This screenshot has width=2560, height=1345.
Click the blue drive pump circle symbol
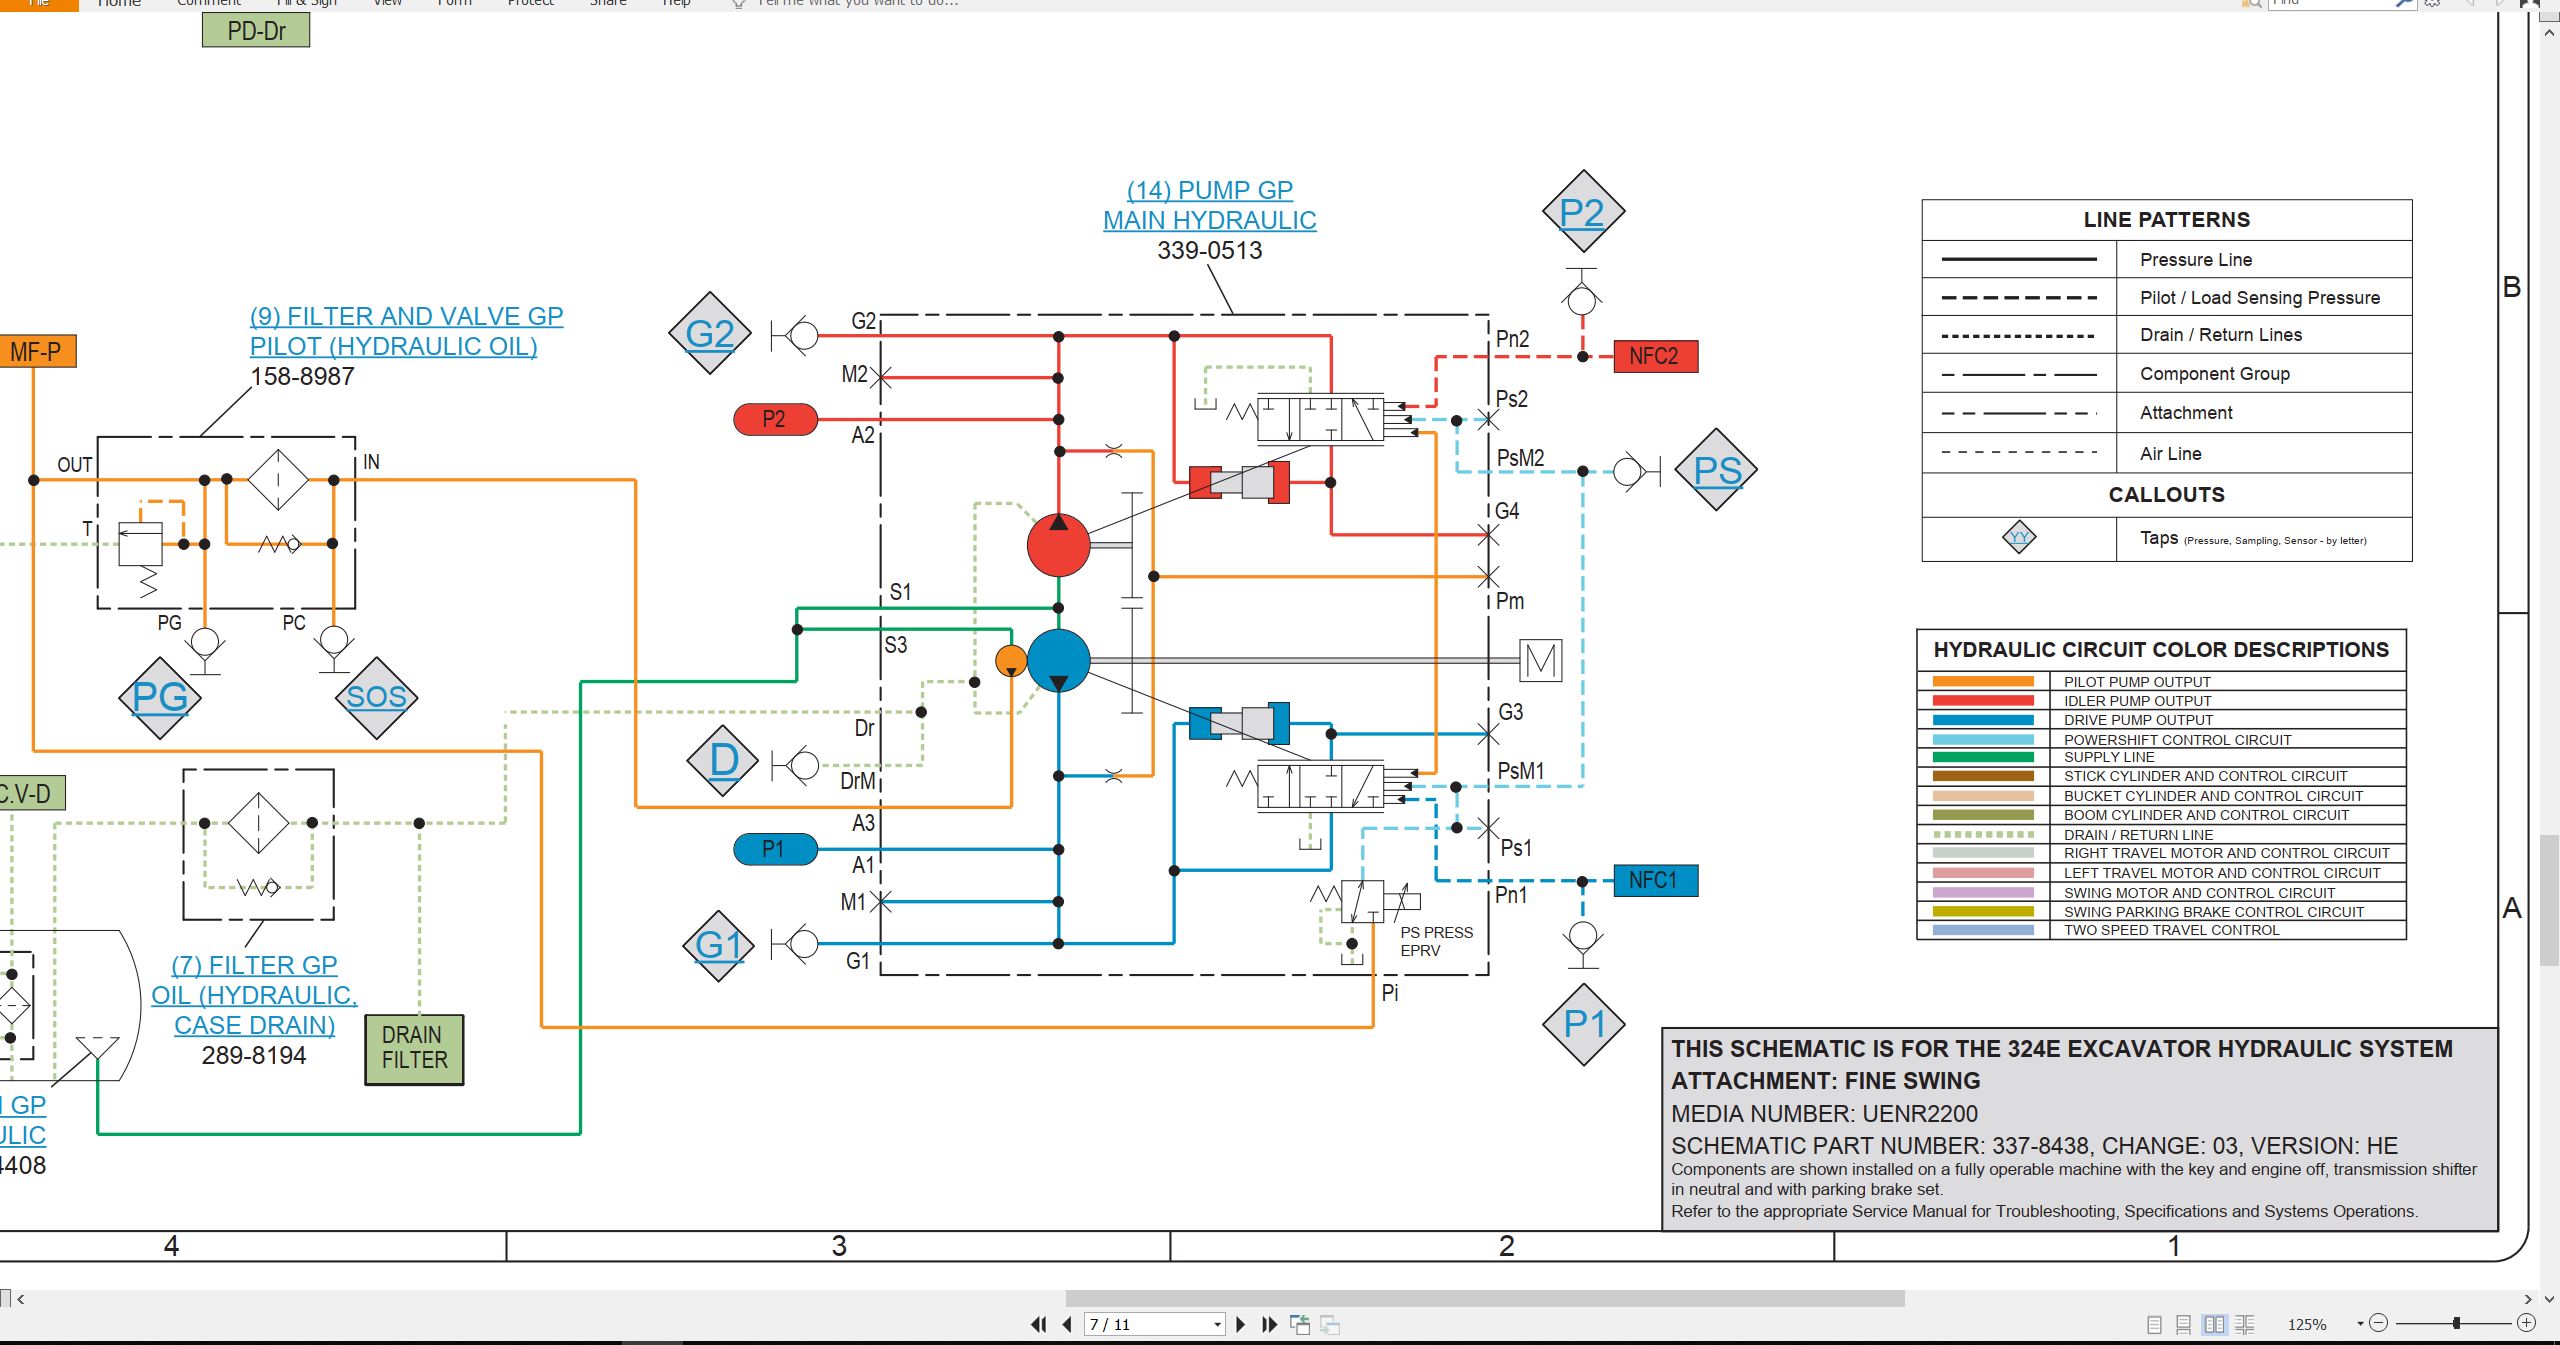(x=1058, y=660)
